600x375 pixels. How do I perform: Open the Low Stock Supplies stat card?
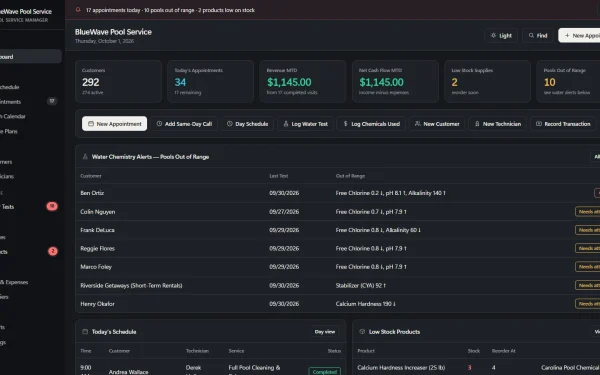(x=487, y=81)
